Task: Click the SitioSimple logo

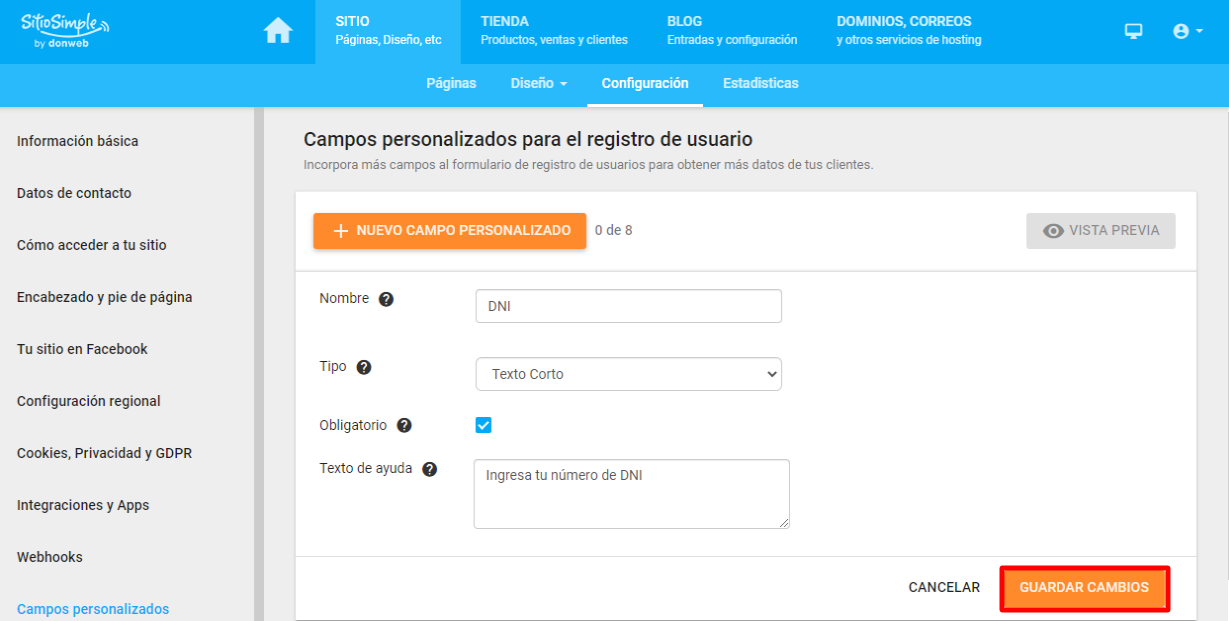Action: pyautogui.click(x=65, y=30)
